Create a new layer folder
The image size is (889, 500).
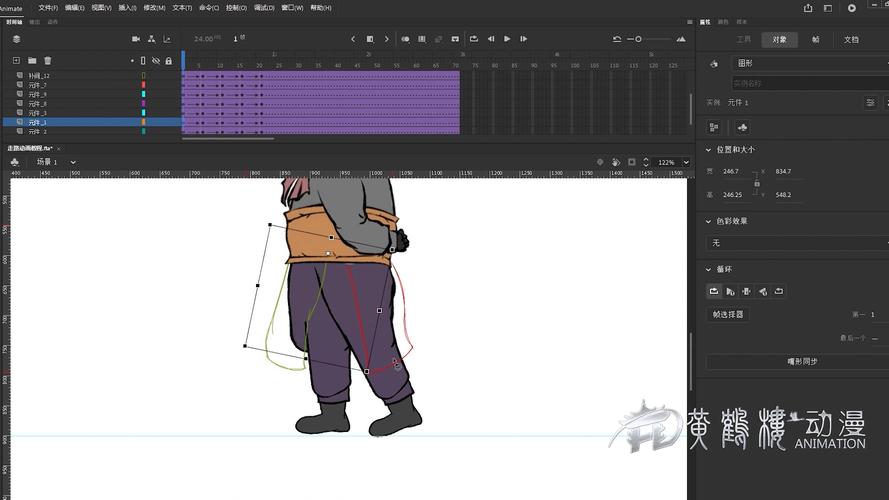(32, 61)
